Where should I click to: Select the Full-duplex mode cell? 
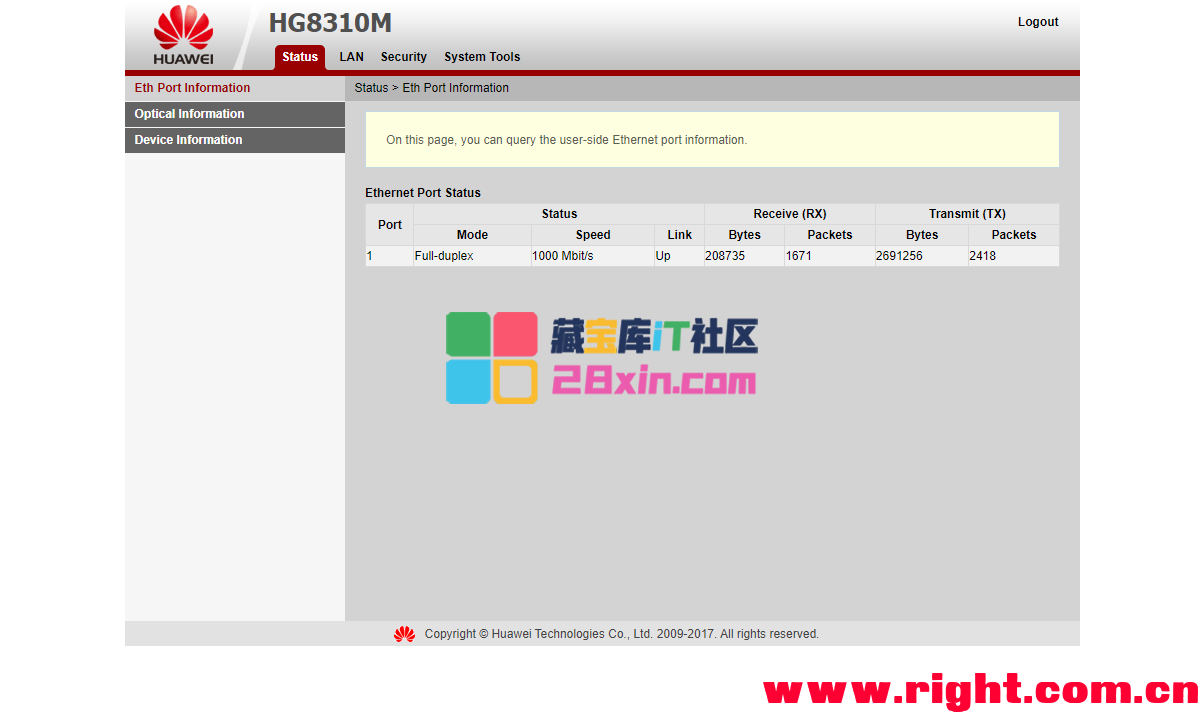point(444,256)
